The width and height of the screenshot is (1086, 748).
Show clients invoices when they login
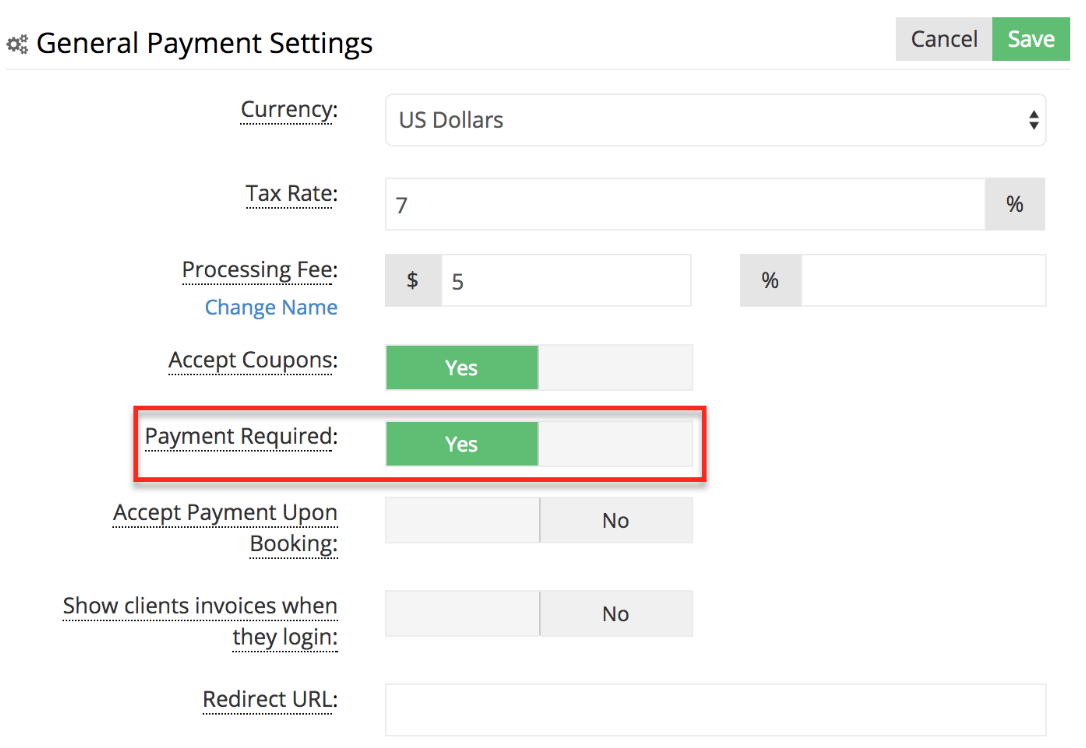[x=462, y=613]
